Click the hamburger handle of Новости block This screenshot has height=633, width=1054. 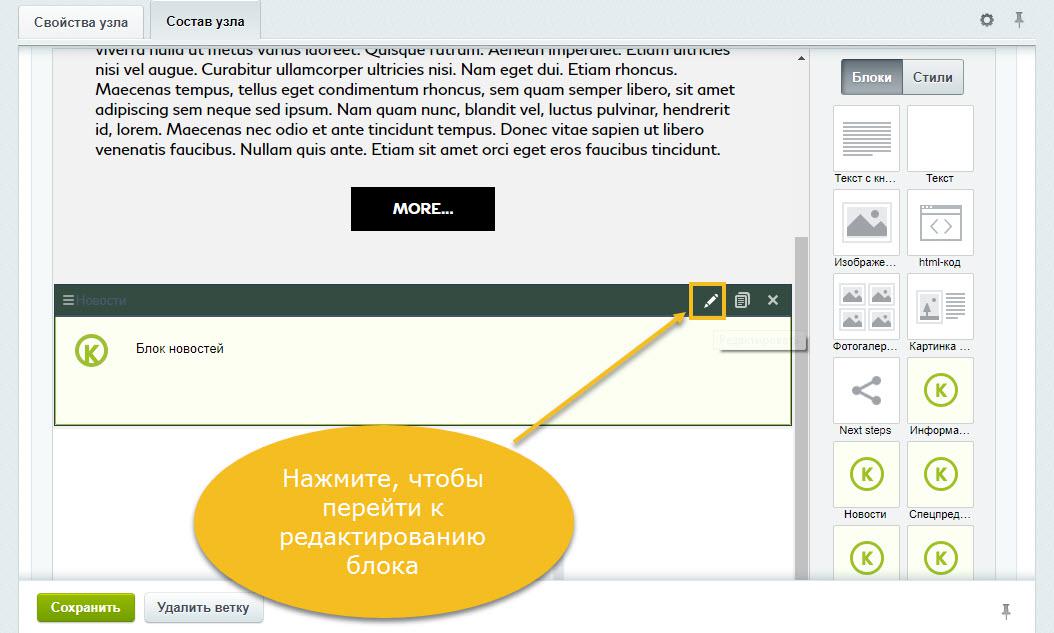(68, 300)
